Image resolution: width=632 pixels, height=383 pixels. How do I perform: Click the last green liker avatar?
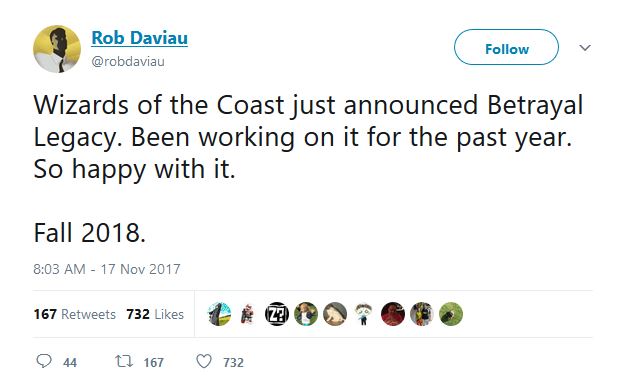click(x=451, y=314)
